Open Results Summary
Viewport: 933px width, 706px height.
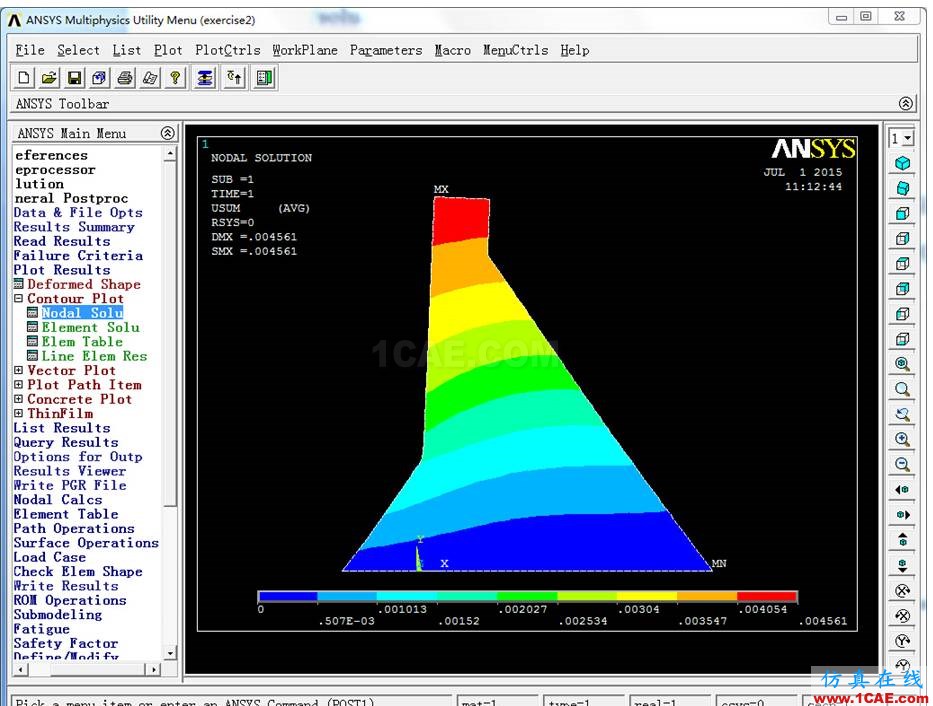[x=74, y=227]
